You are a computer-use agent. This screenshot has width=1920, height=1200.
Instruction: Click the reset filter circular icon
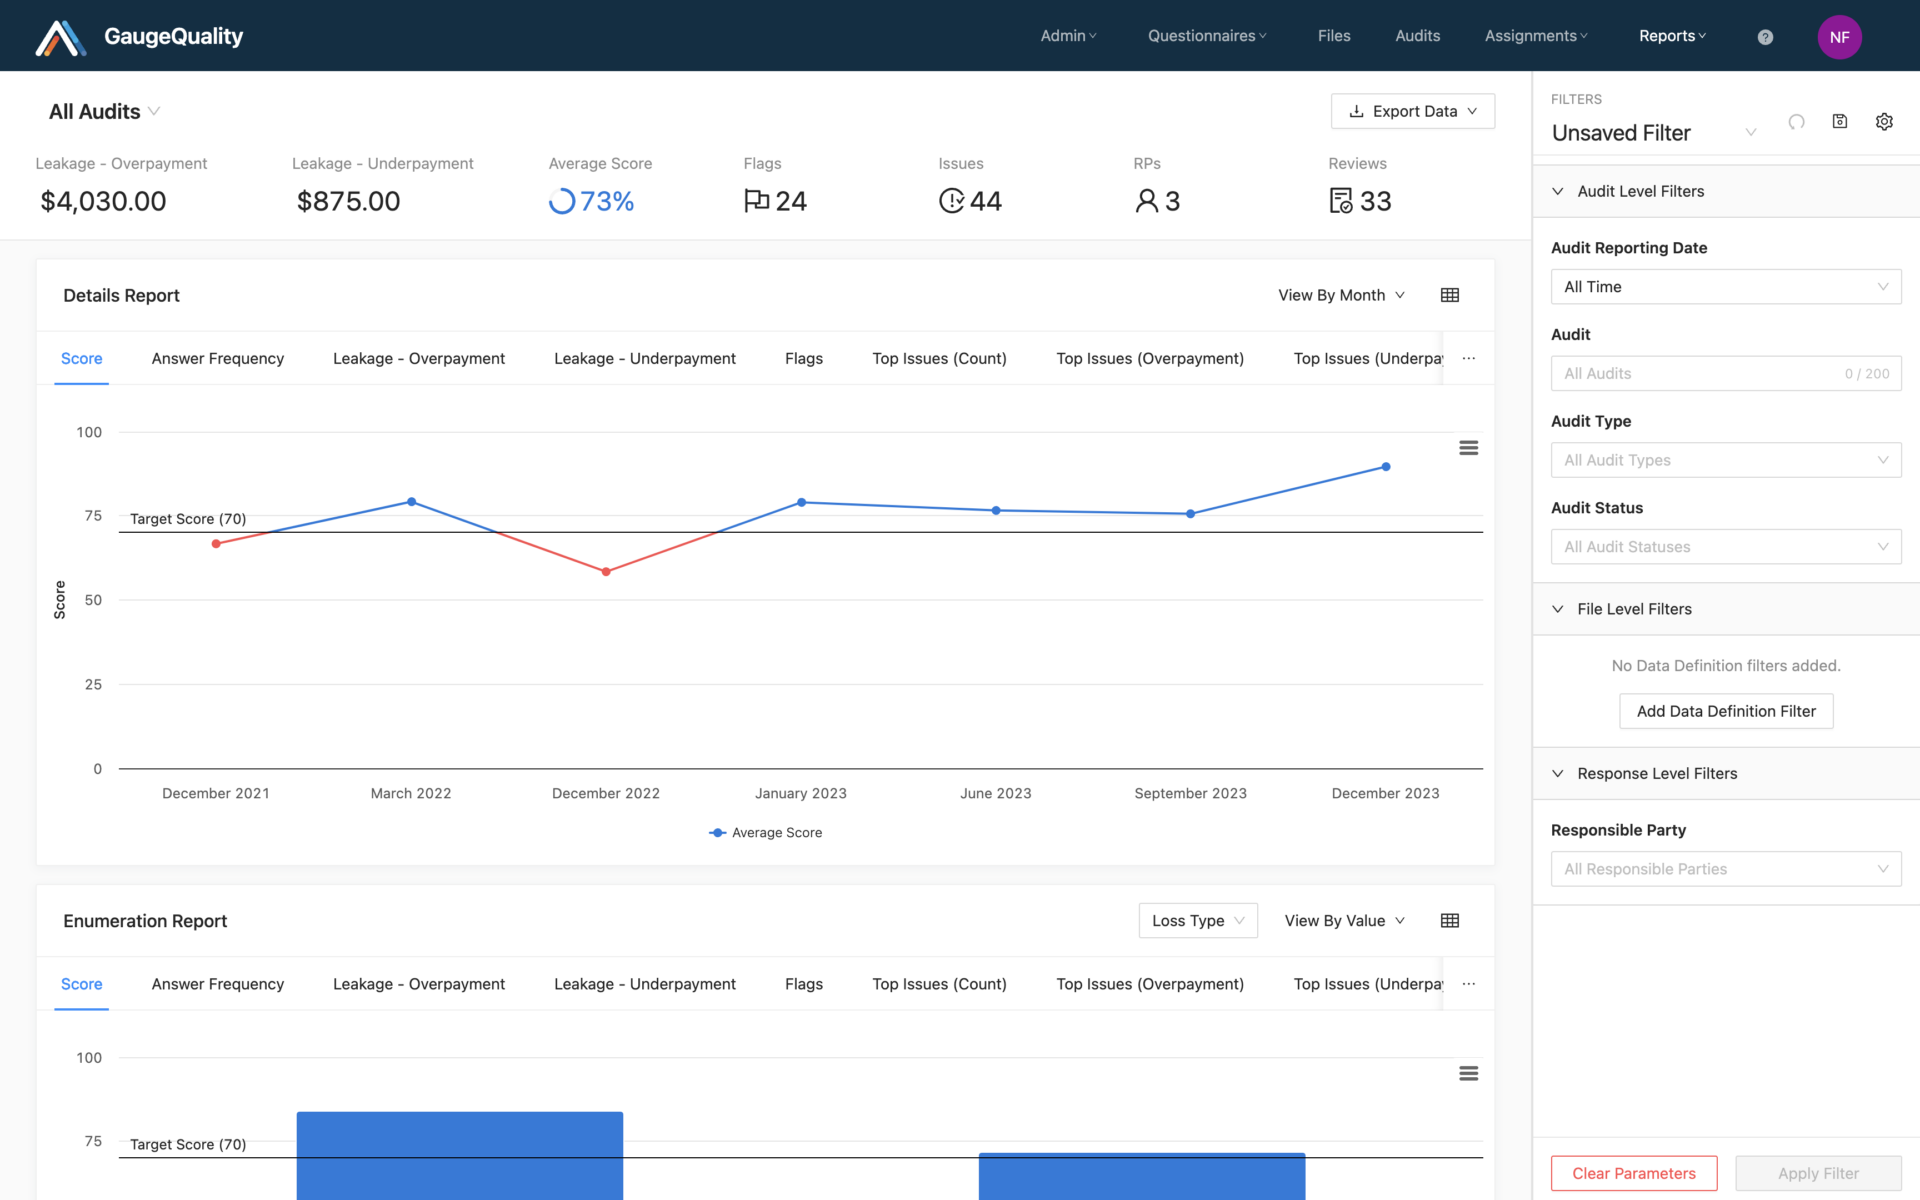point(1796,122)
